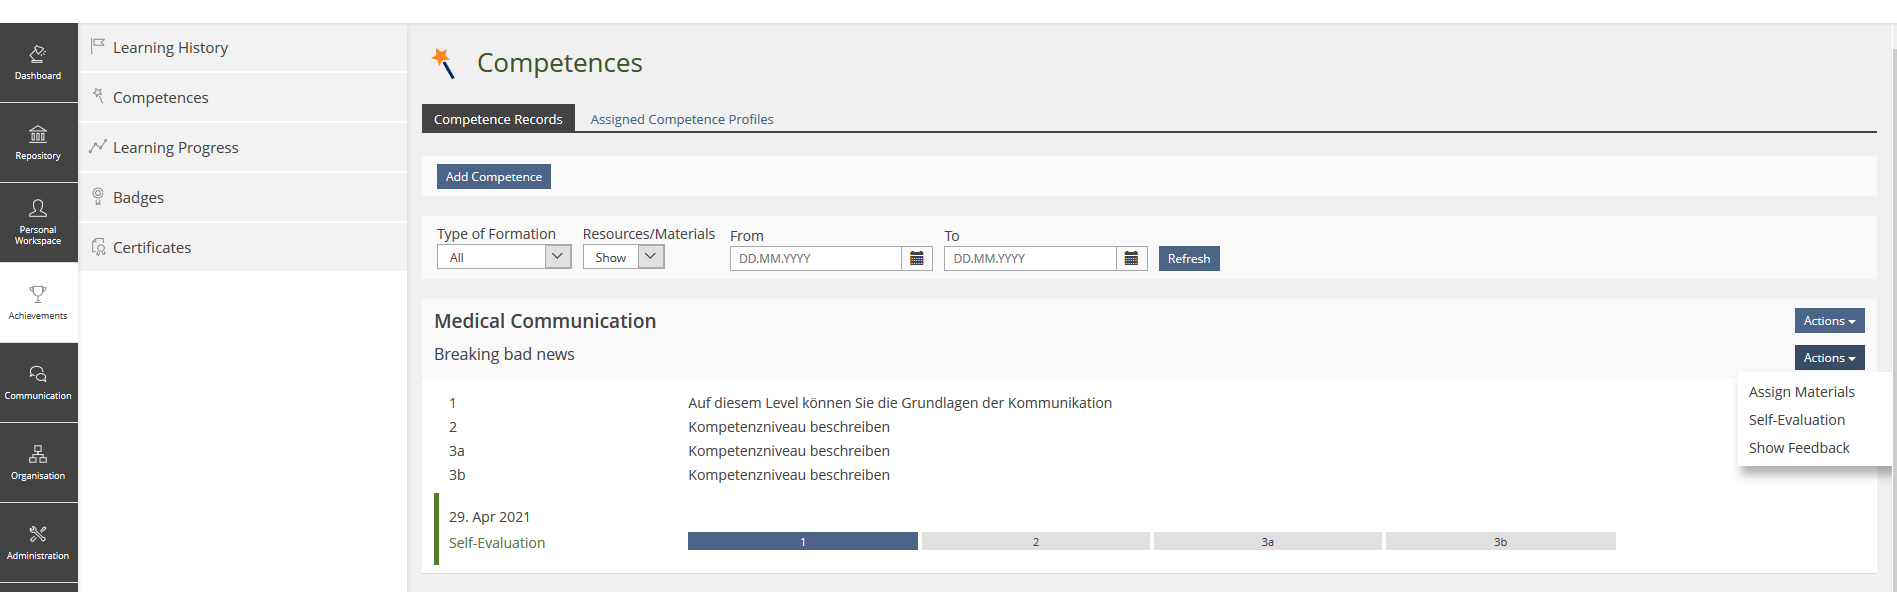The height and width of the screenshot is (592, 1897).
Task: Expand the Resources/Materials Show dropdown
Action: 623,258
